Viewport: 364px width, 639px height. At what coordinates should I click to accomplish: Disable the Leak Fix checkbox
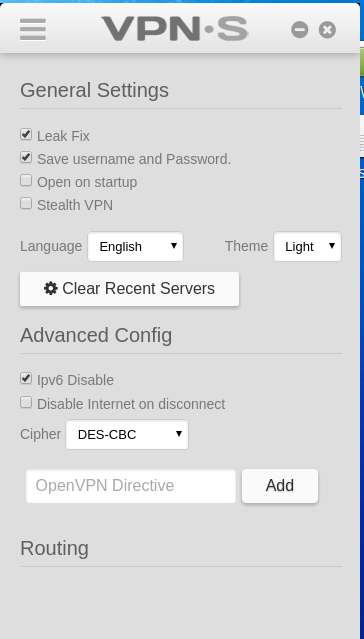tap(26, 134)
